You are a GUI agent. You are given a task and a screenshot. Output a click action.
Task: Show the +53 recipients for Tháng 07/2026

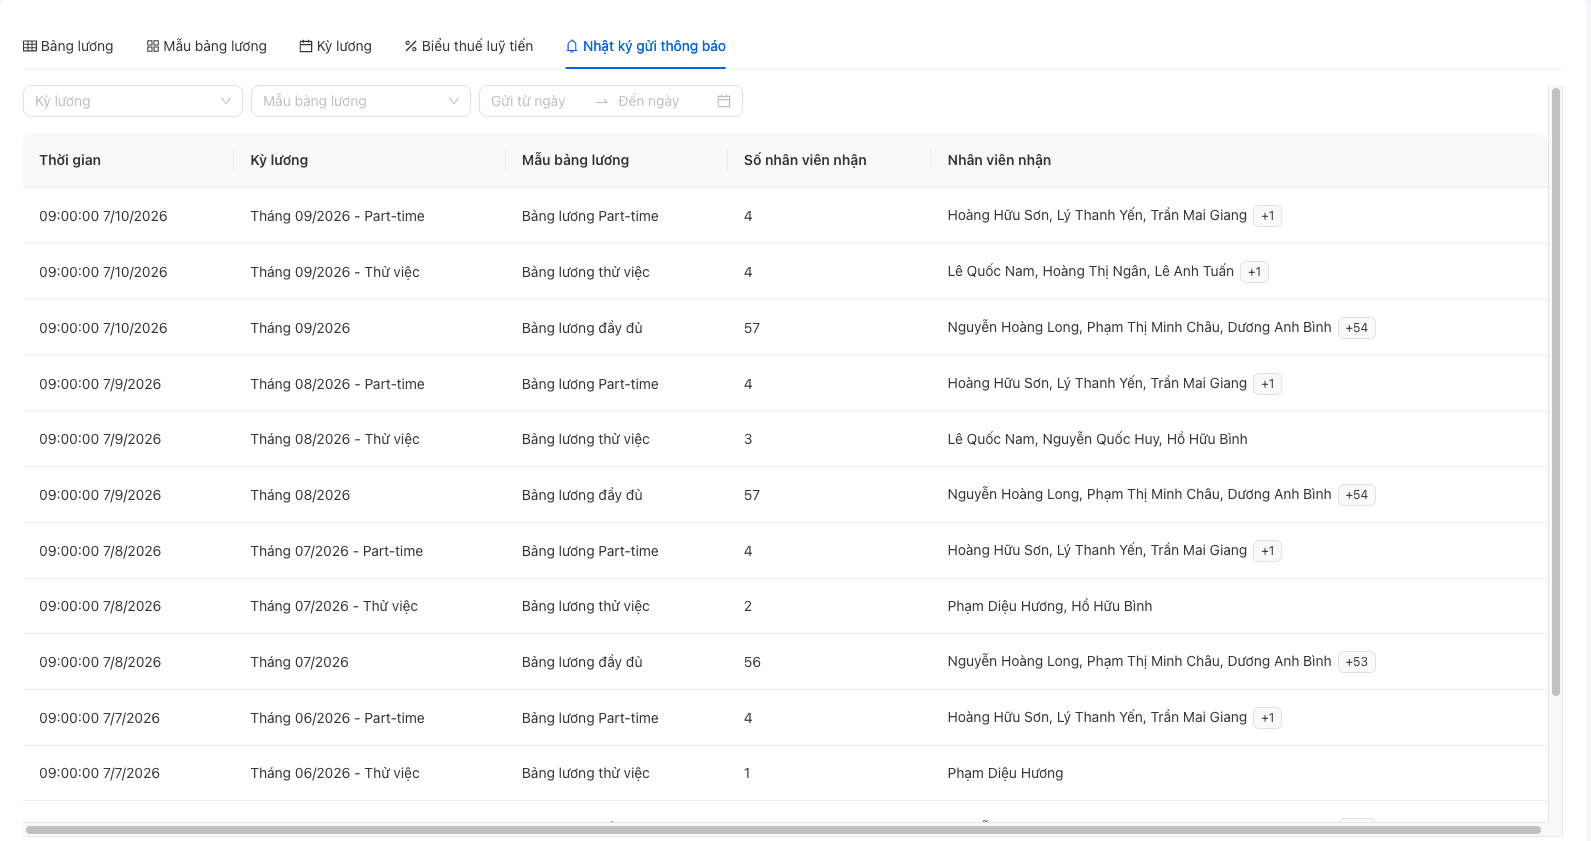1357,662
